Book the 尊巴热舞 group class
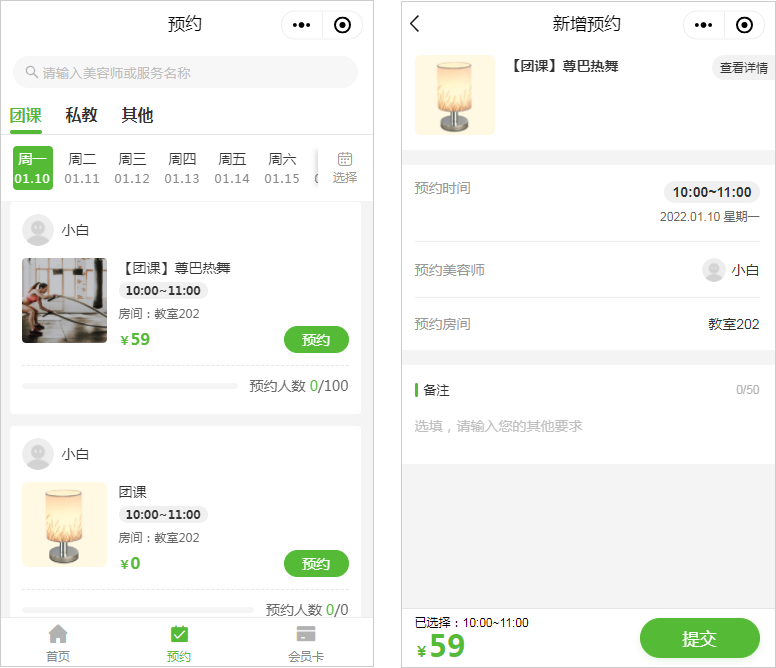Screen dimensions: 776x668 click(316, 340)
